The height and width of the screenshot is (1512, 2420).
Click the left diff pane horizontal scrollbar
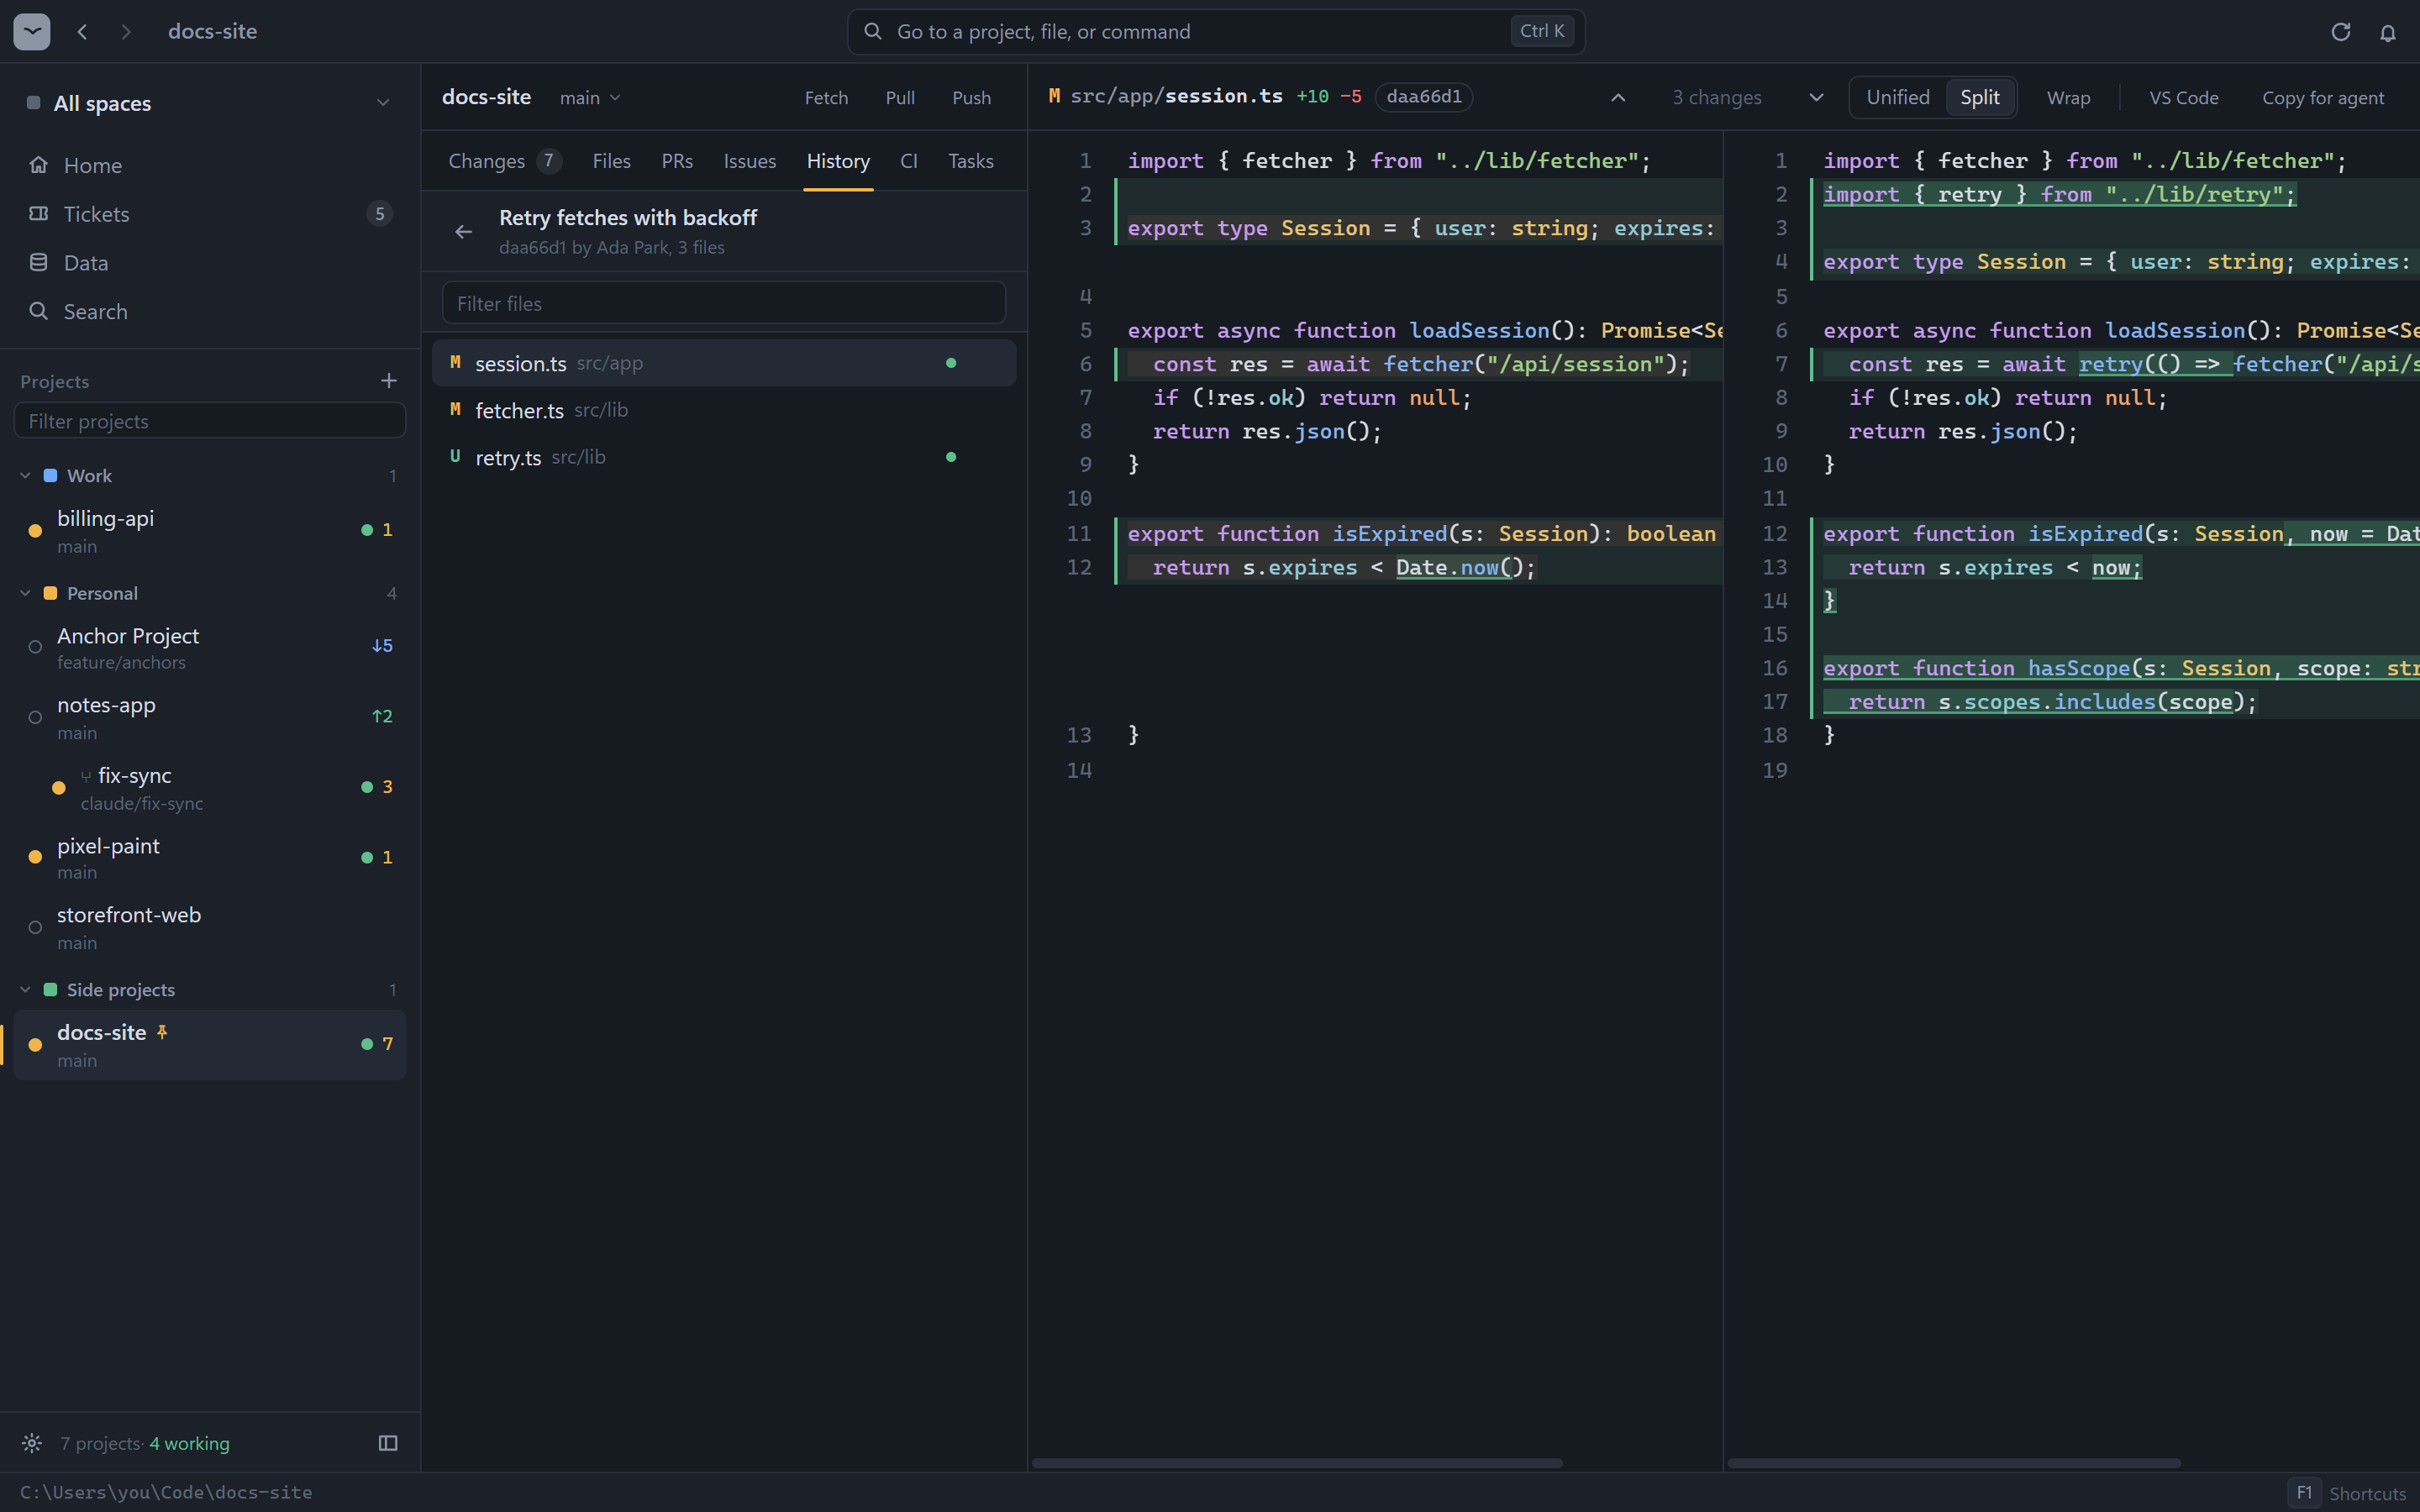coord(1297,1463)
